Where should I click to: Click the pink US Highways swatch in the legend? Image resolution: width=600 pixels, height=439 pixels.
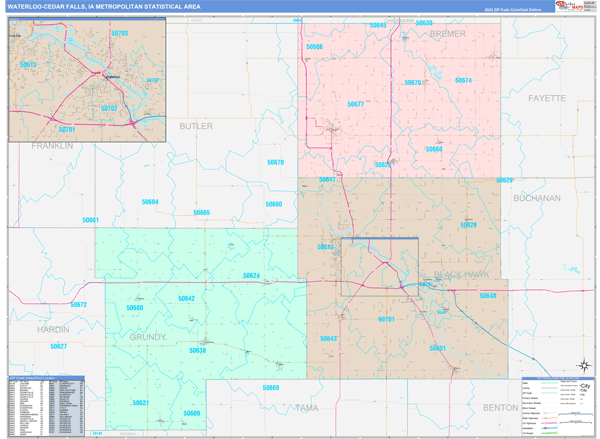point(549,423)
